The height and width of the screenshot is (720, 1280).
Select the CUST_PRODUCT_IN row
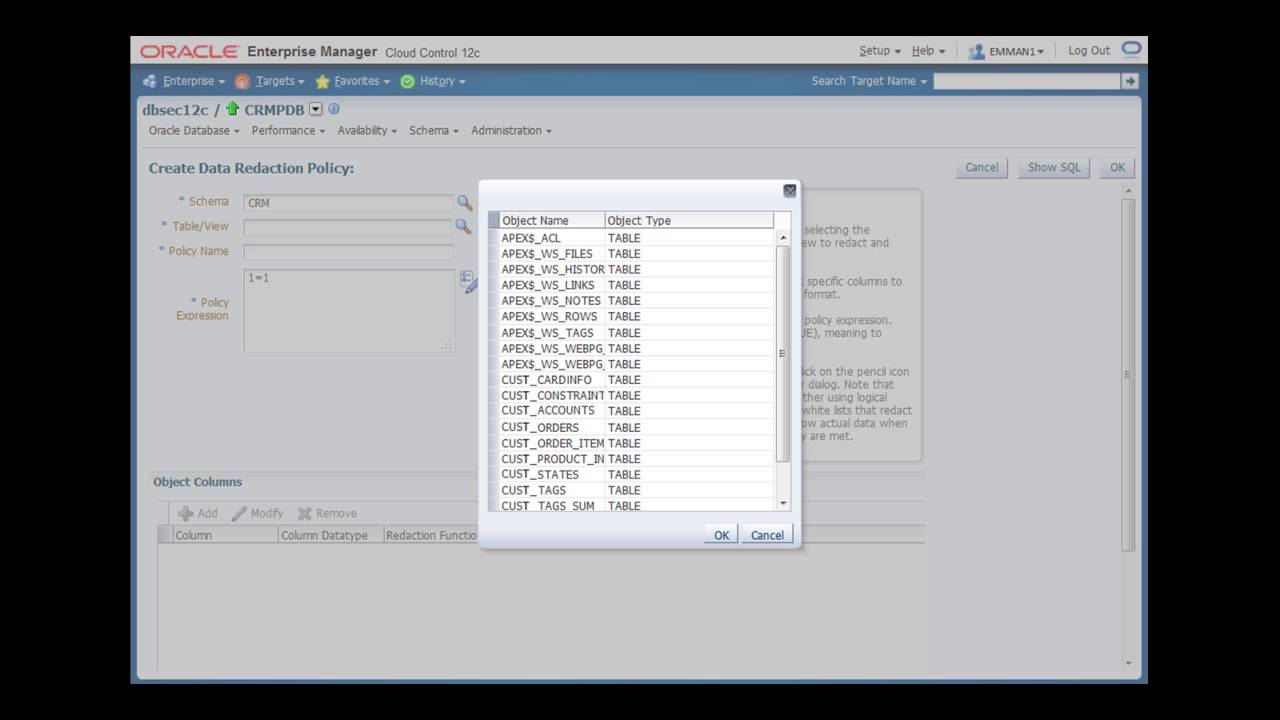click(x=636, y=459)
